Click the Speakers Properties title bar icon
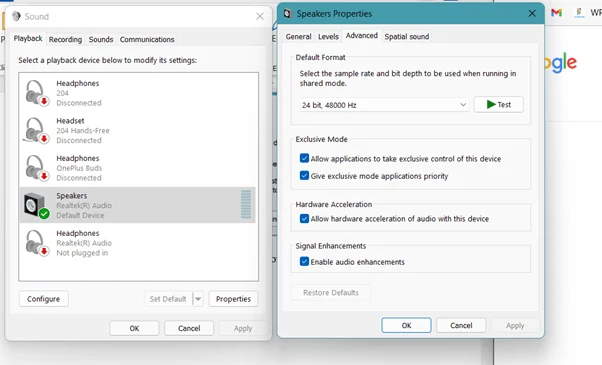The width and height of the screenshot is (602, 365). (x=287, y=14)
